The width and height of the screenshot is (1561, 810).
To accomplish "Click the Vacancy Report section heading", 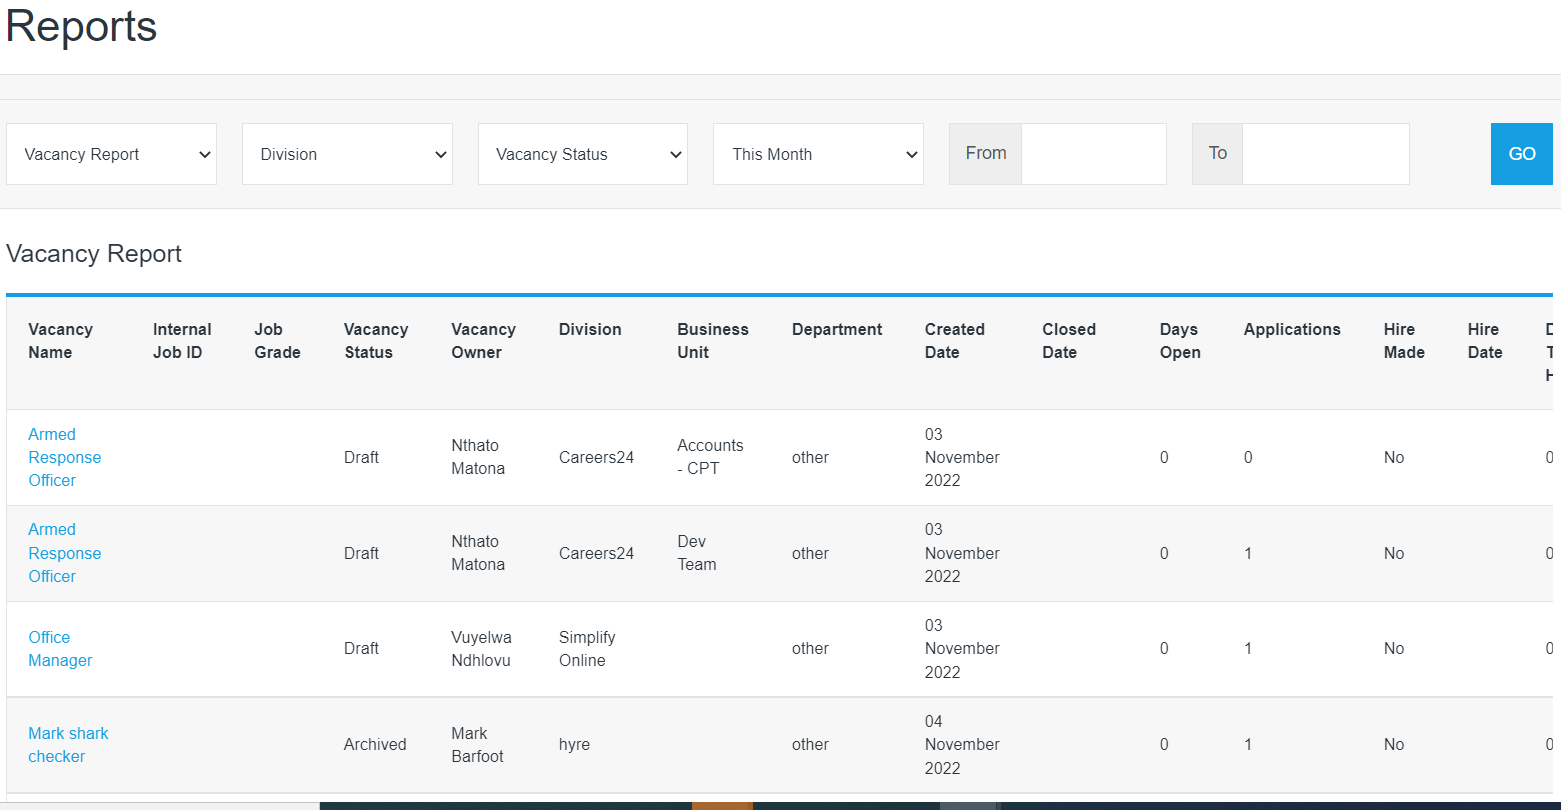I will pos(94,253).
